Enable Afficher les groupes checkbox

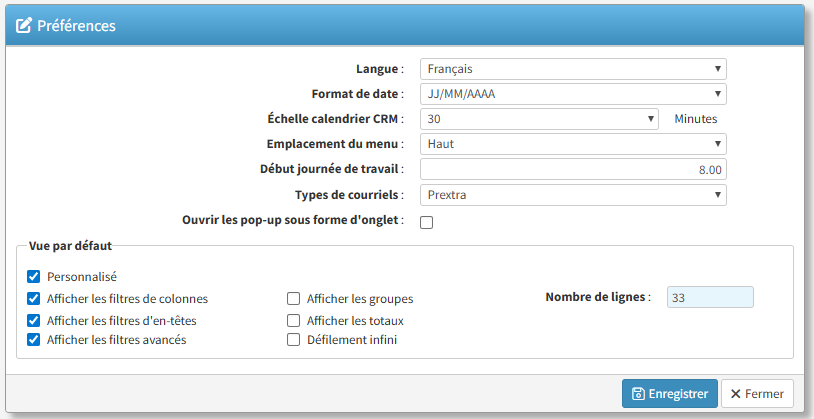coord(294,298)
